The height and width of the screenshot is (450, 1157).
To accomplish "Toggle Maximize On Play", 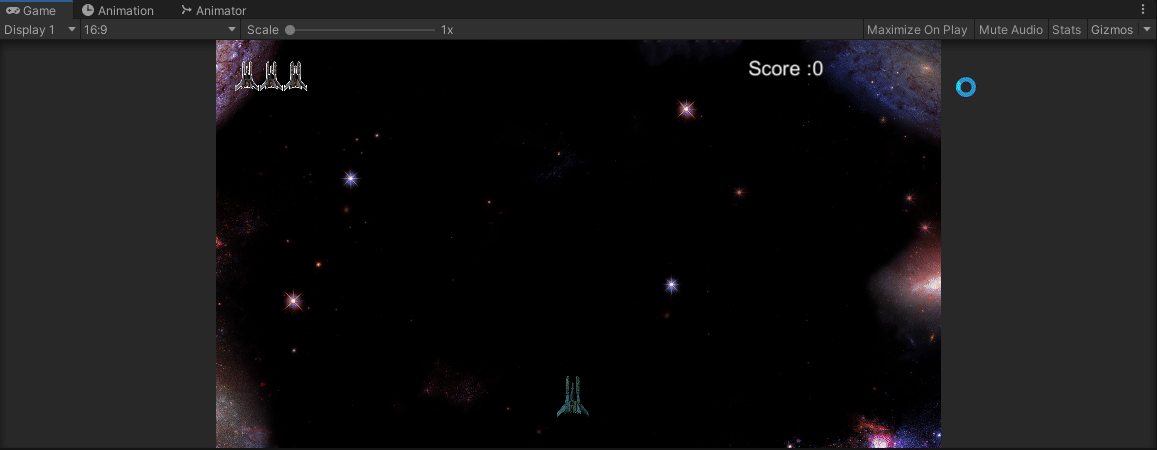I will [916, 30].
